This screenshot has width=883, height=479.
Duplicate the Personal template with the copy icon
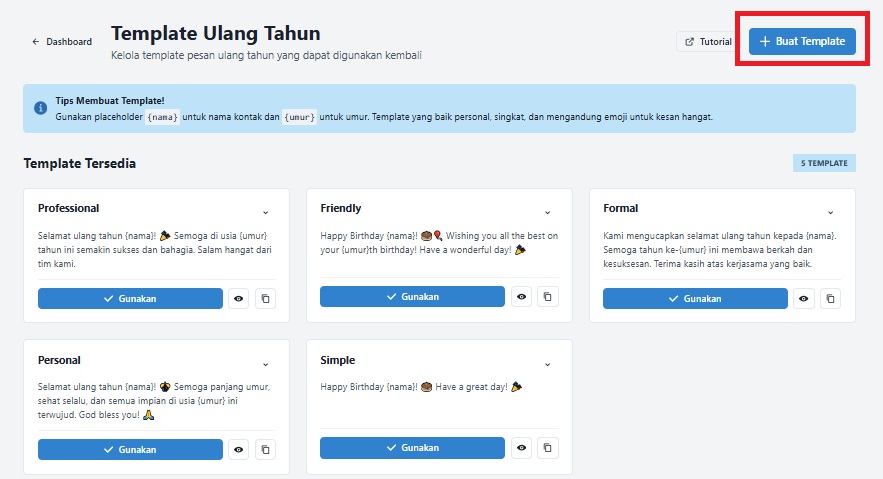[265, 449]
